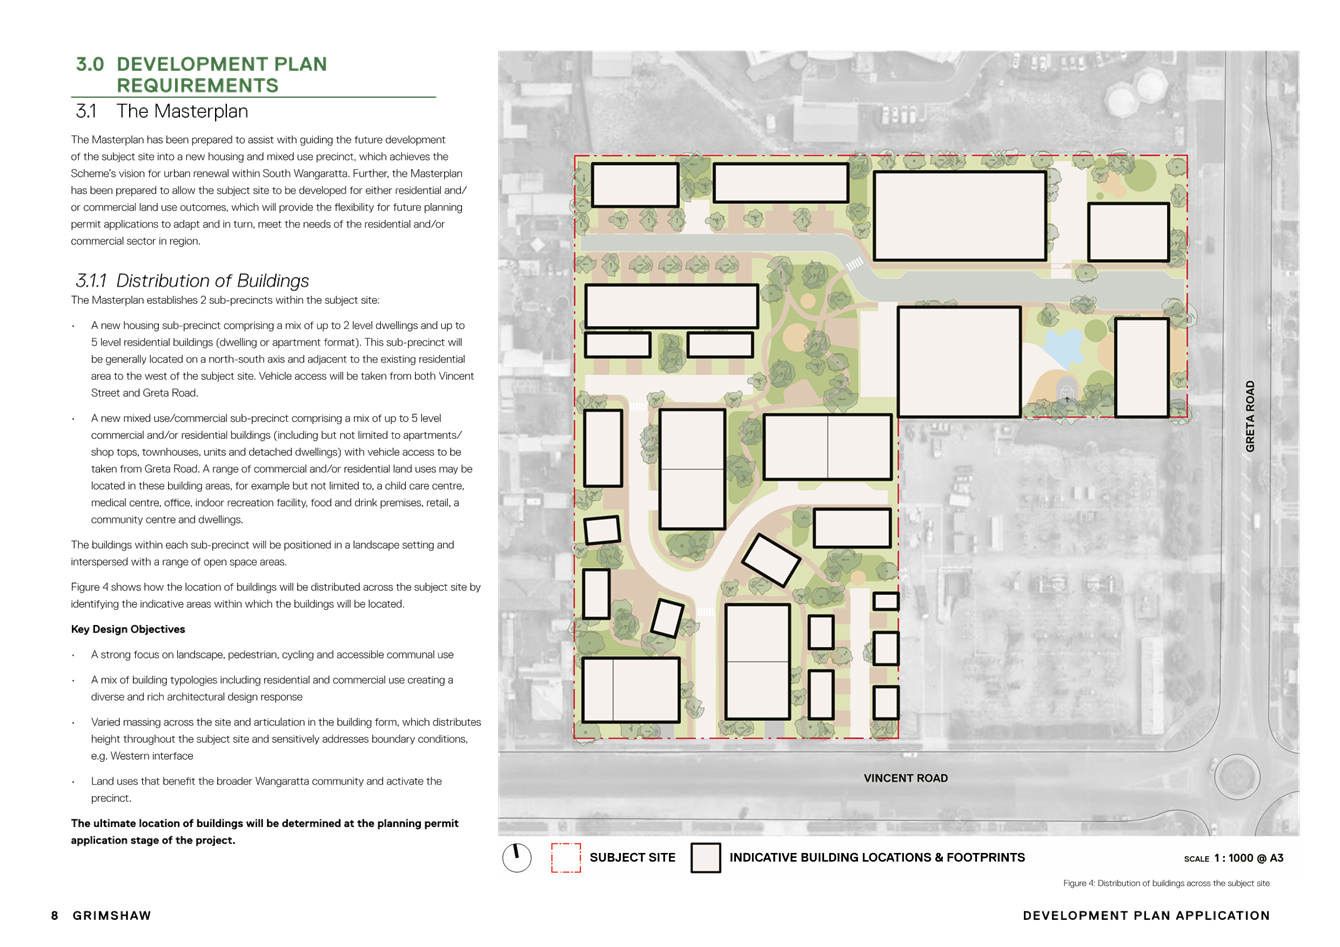Click 'The Masterplan establishes 2 sub-precincts' sentence
The height and width of the screenshot is (947, 1340).
pos(225,300)
